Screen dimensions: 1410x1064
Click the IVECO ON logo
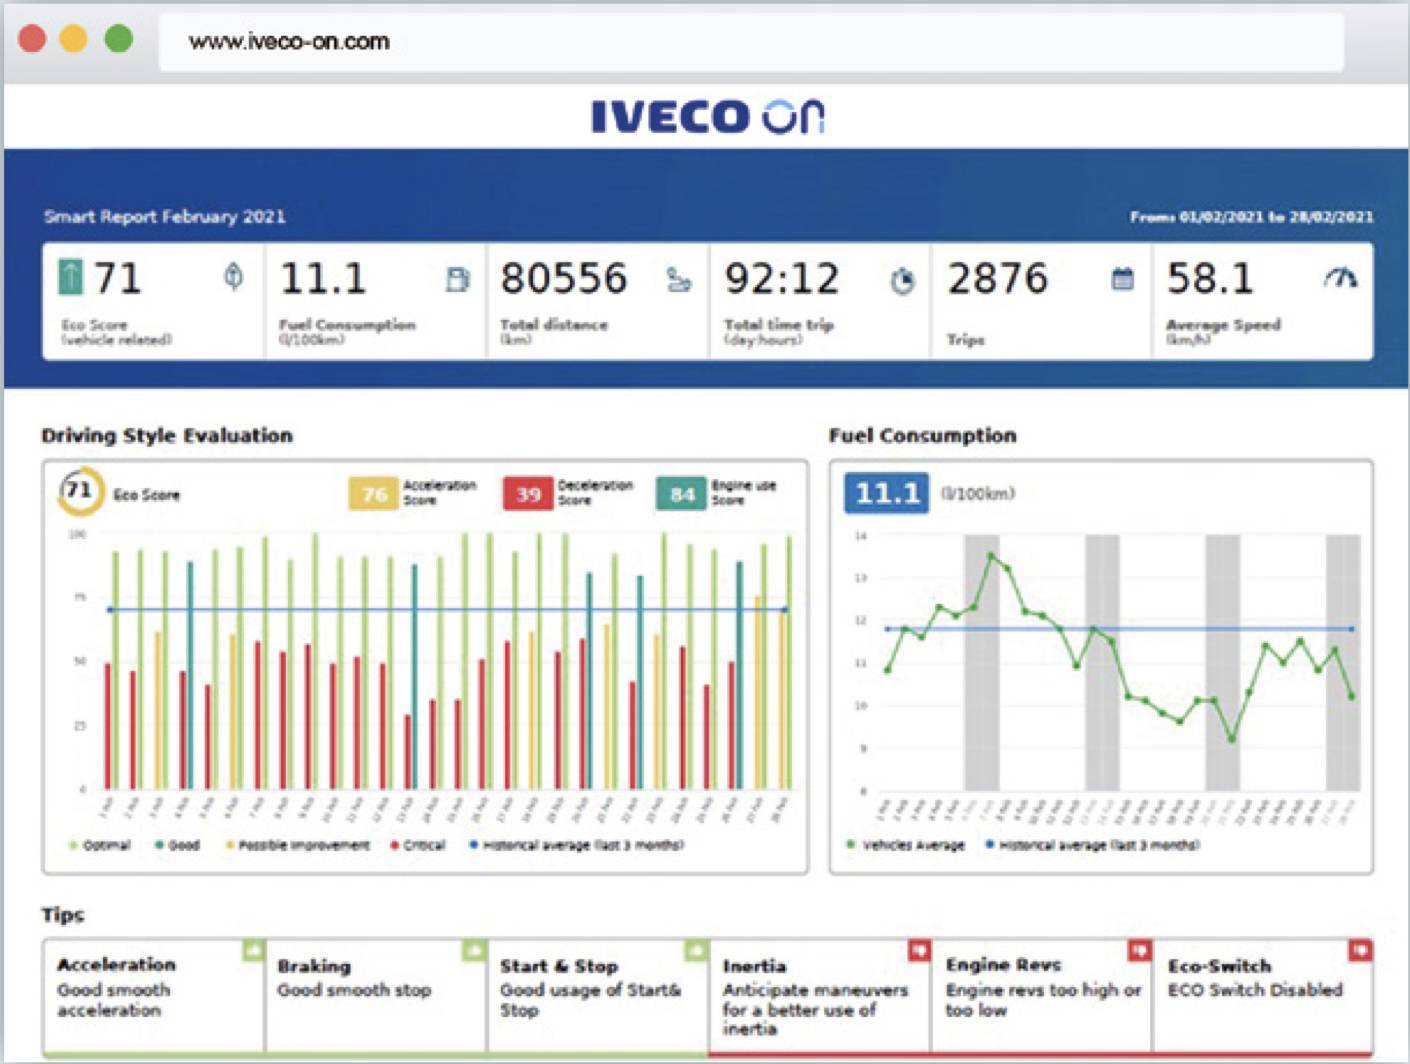[707, 116]
